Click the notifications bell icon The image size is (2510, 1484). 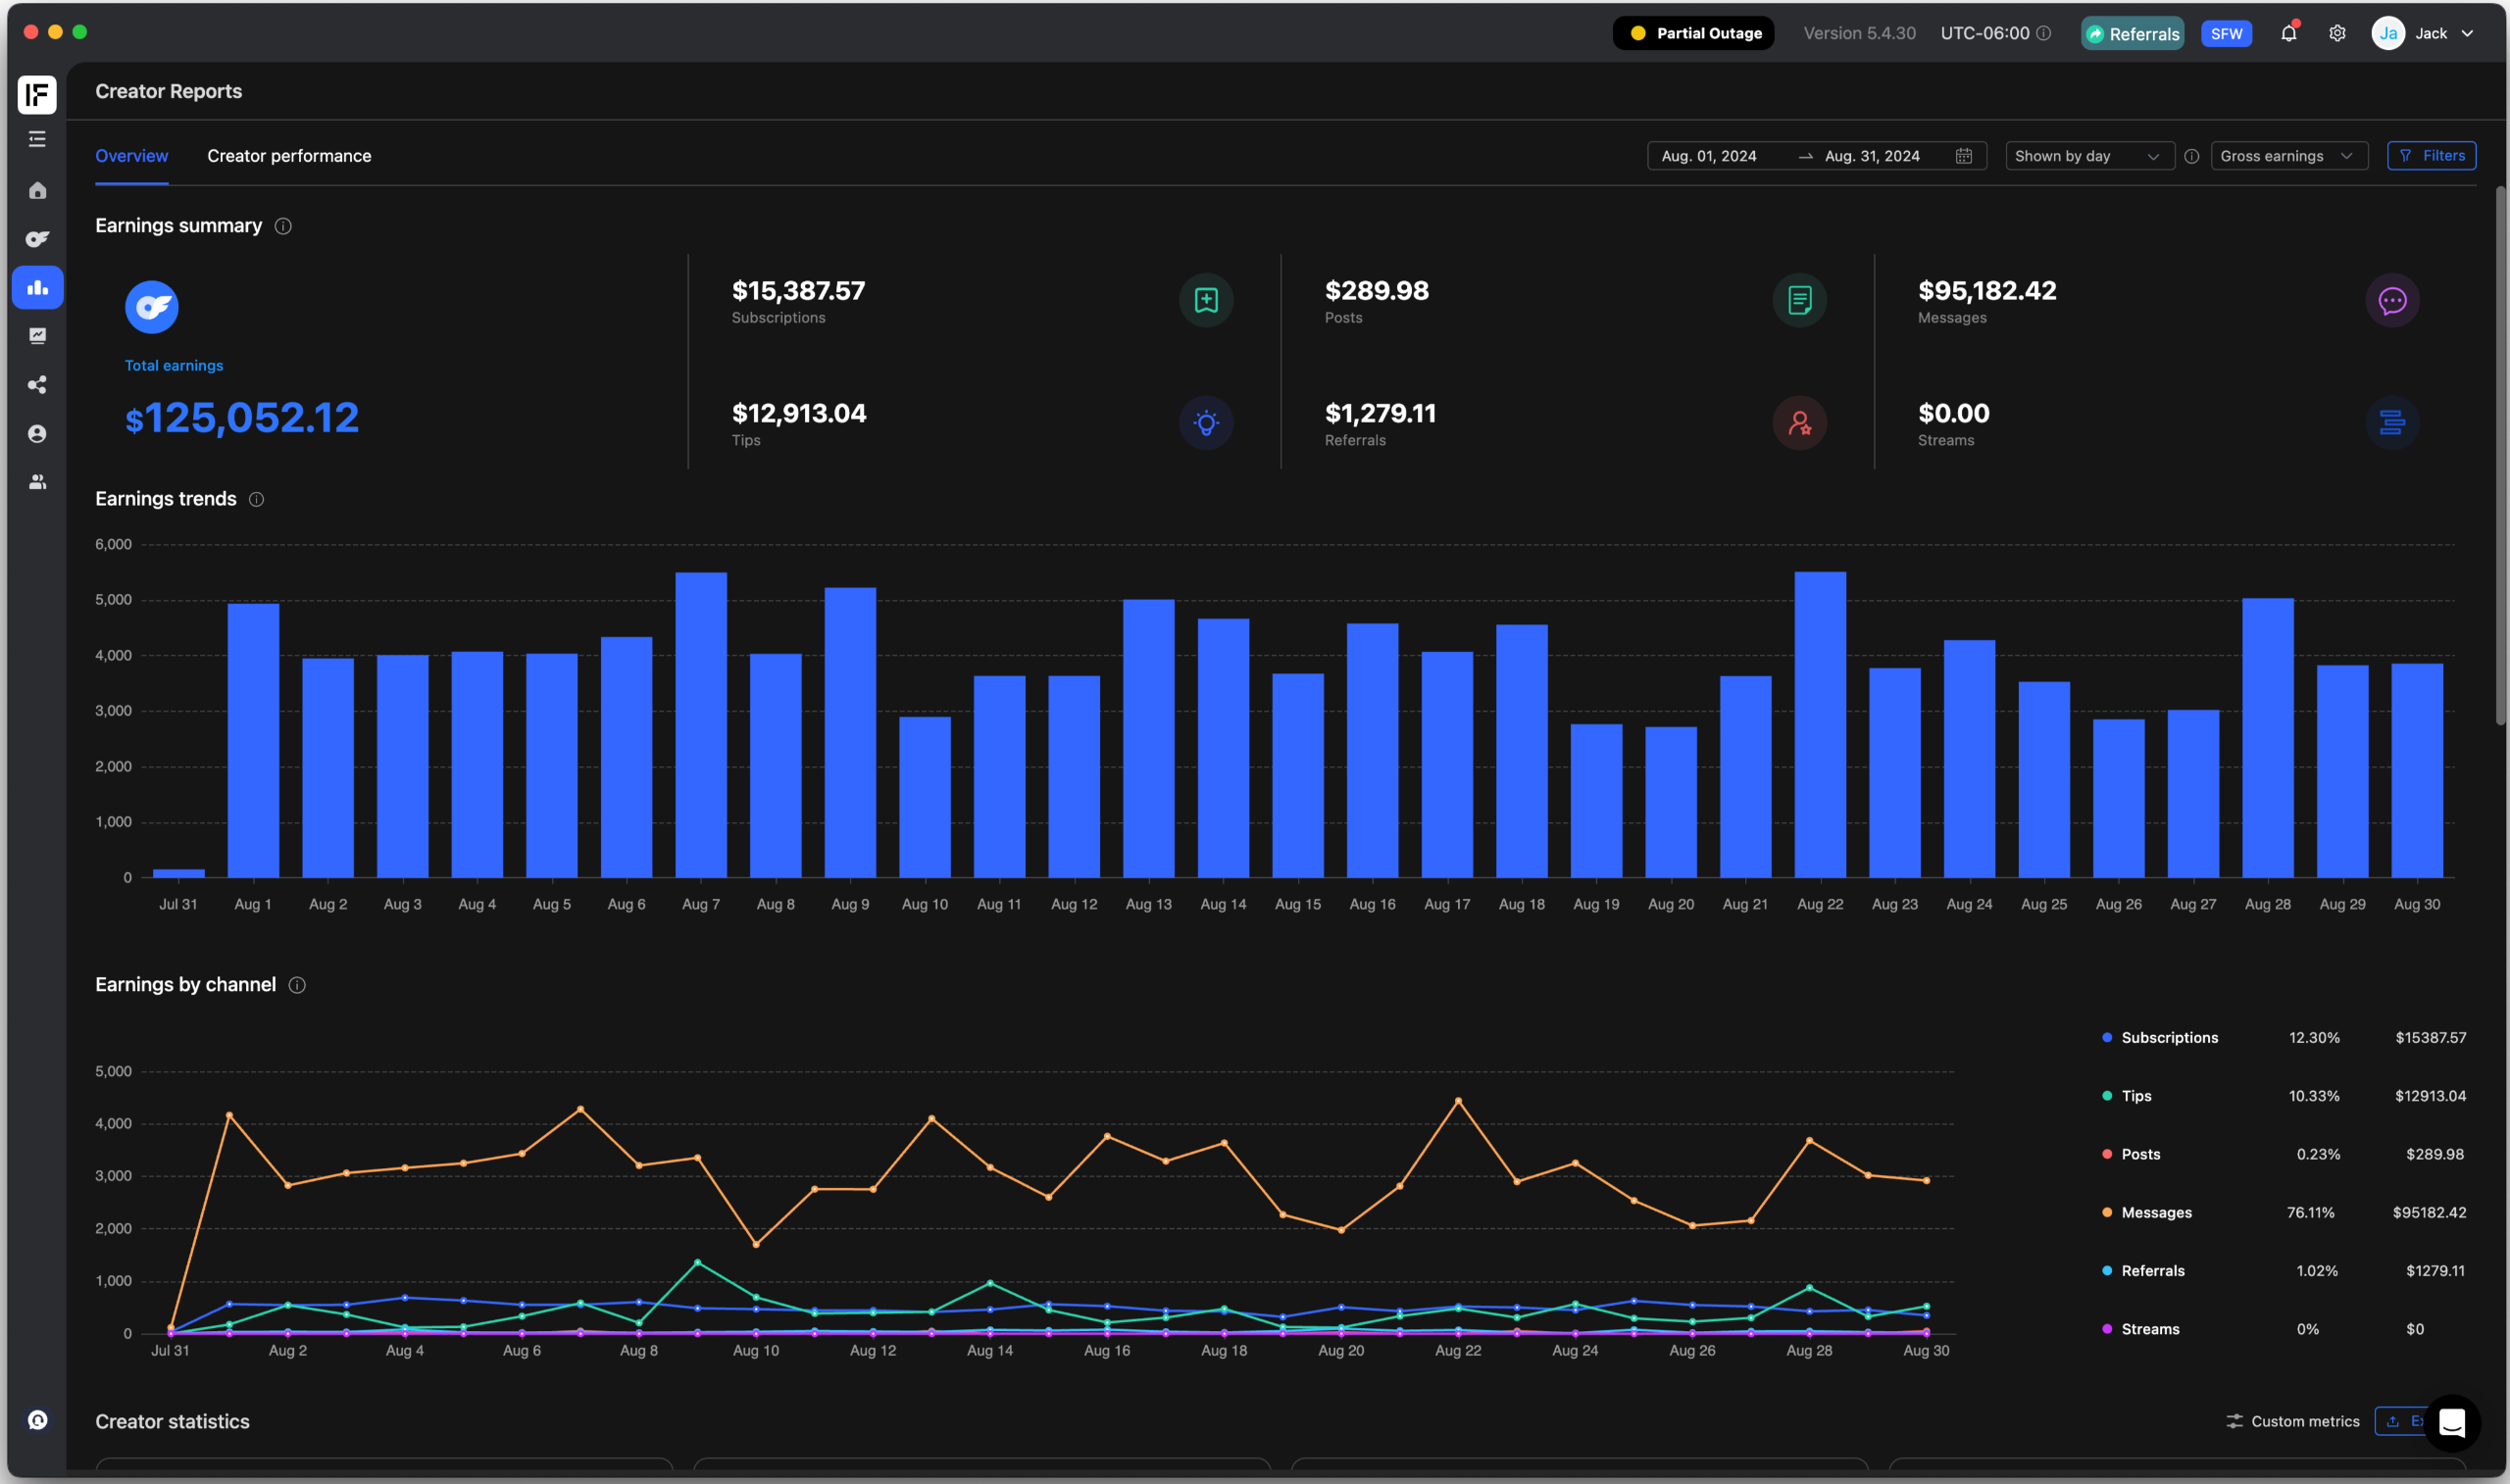2288,34
